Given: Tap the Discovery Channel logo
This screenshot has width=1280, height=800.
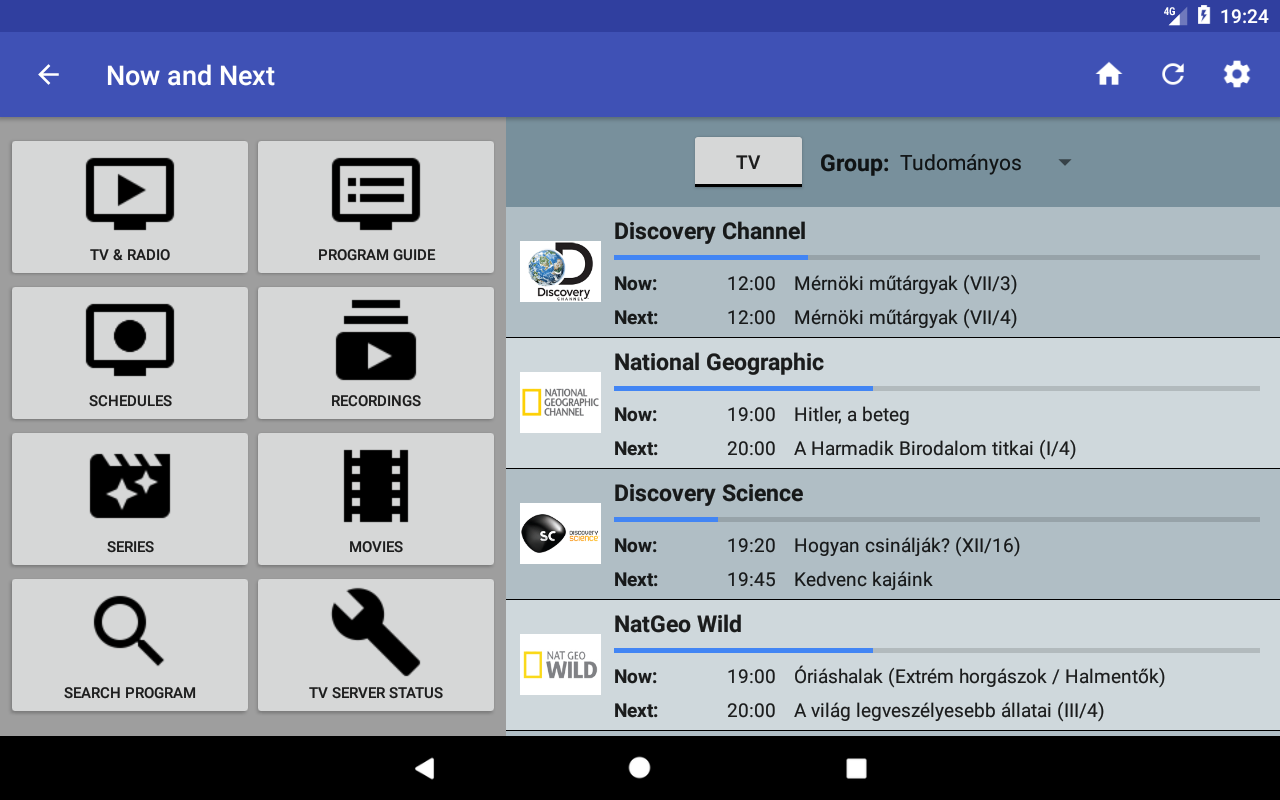Looking at the screenshot, I should point(560,271).
